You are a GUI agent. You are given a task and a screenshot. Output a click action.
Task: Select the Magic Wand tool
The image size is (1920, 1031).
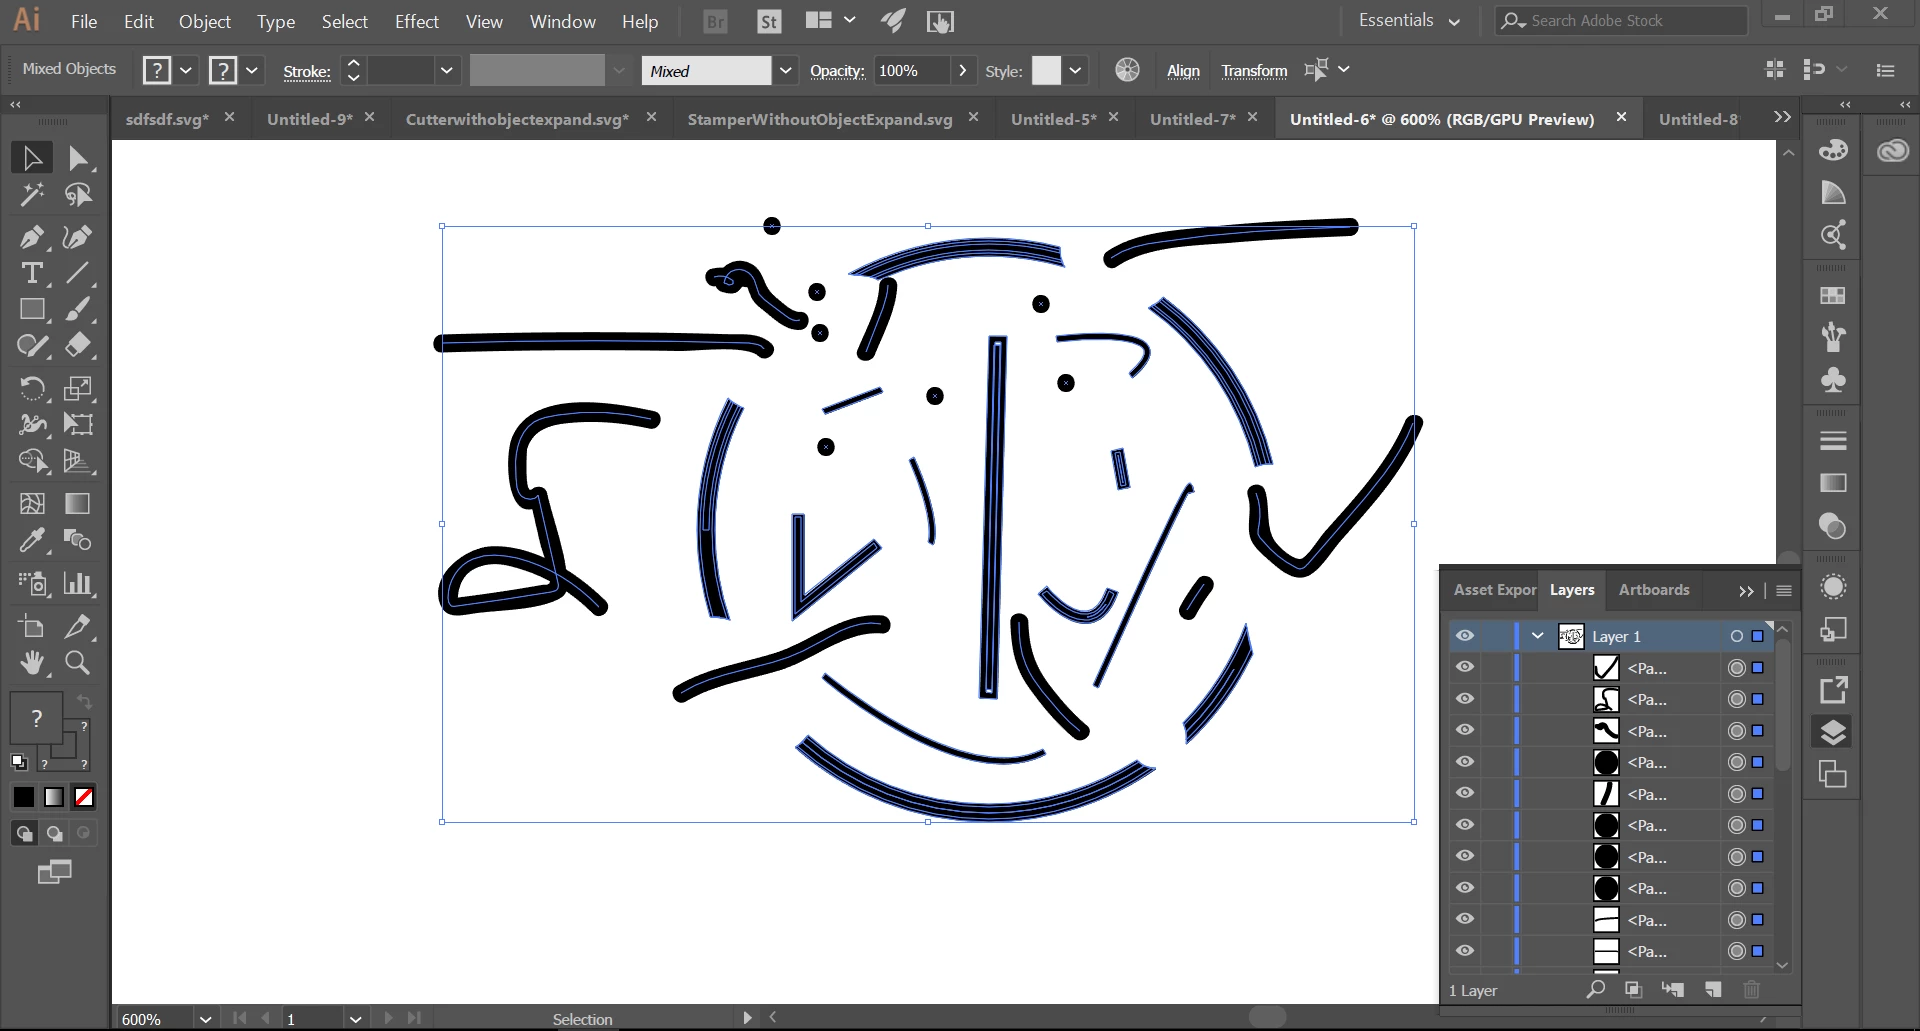[32, 194]
